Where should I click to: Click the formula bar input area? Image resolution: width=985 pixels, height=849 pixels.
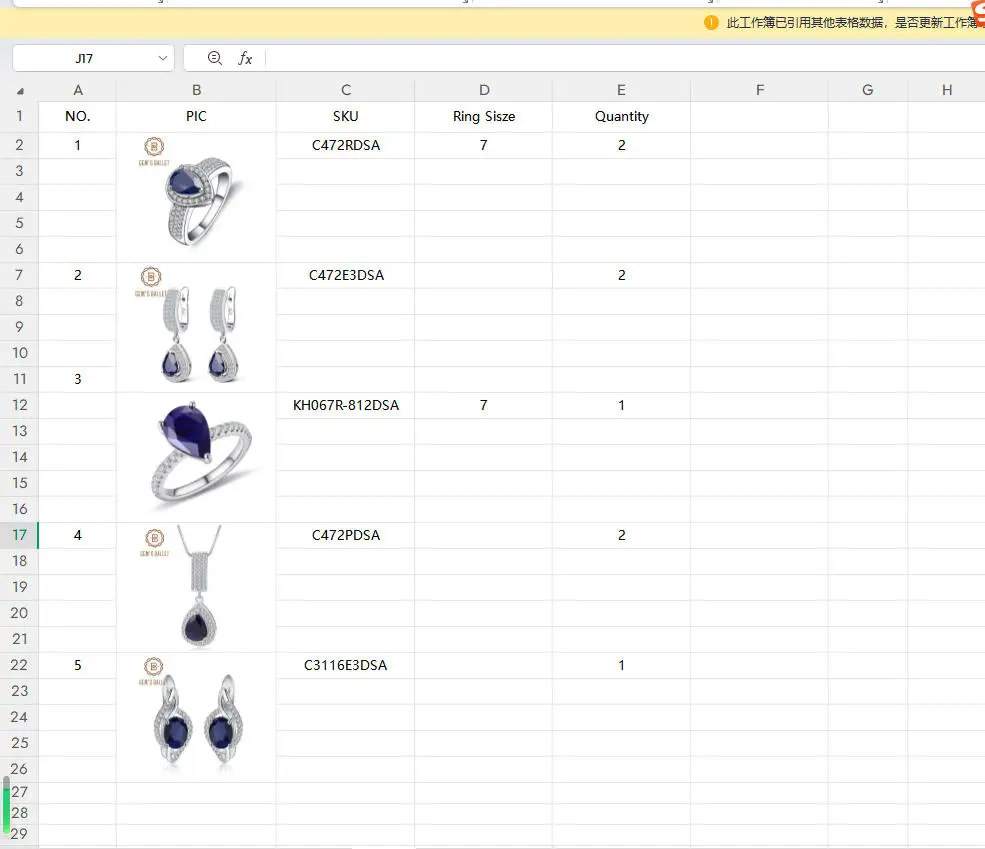click(x=624, y=58)
